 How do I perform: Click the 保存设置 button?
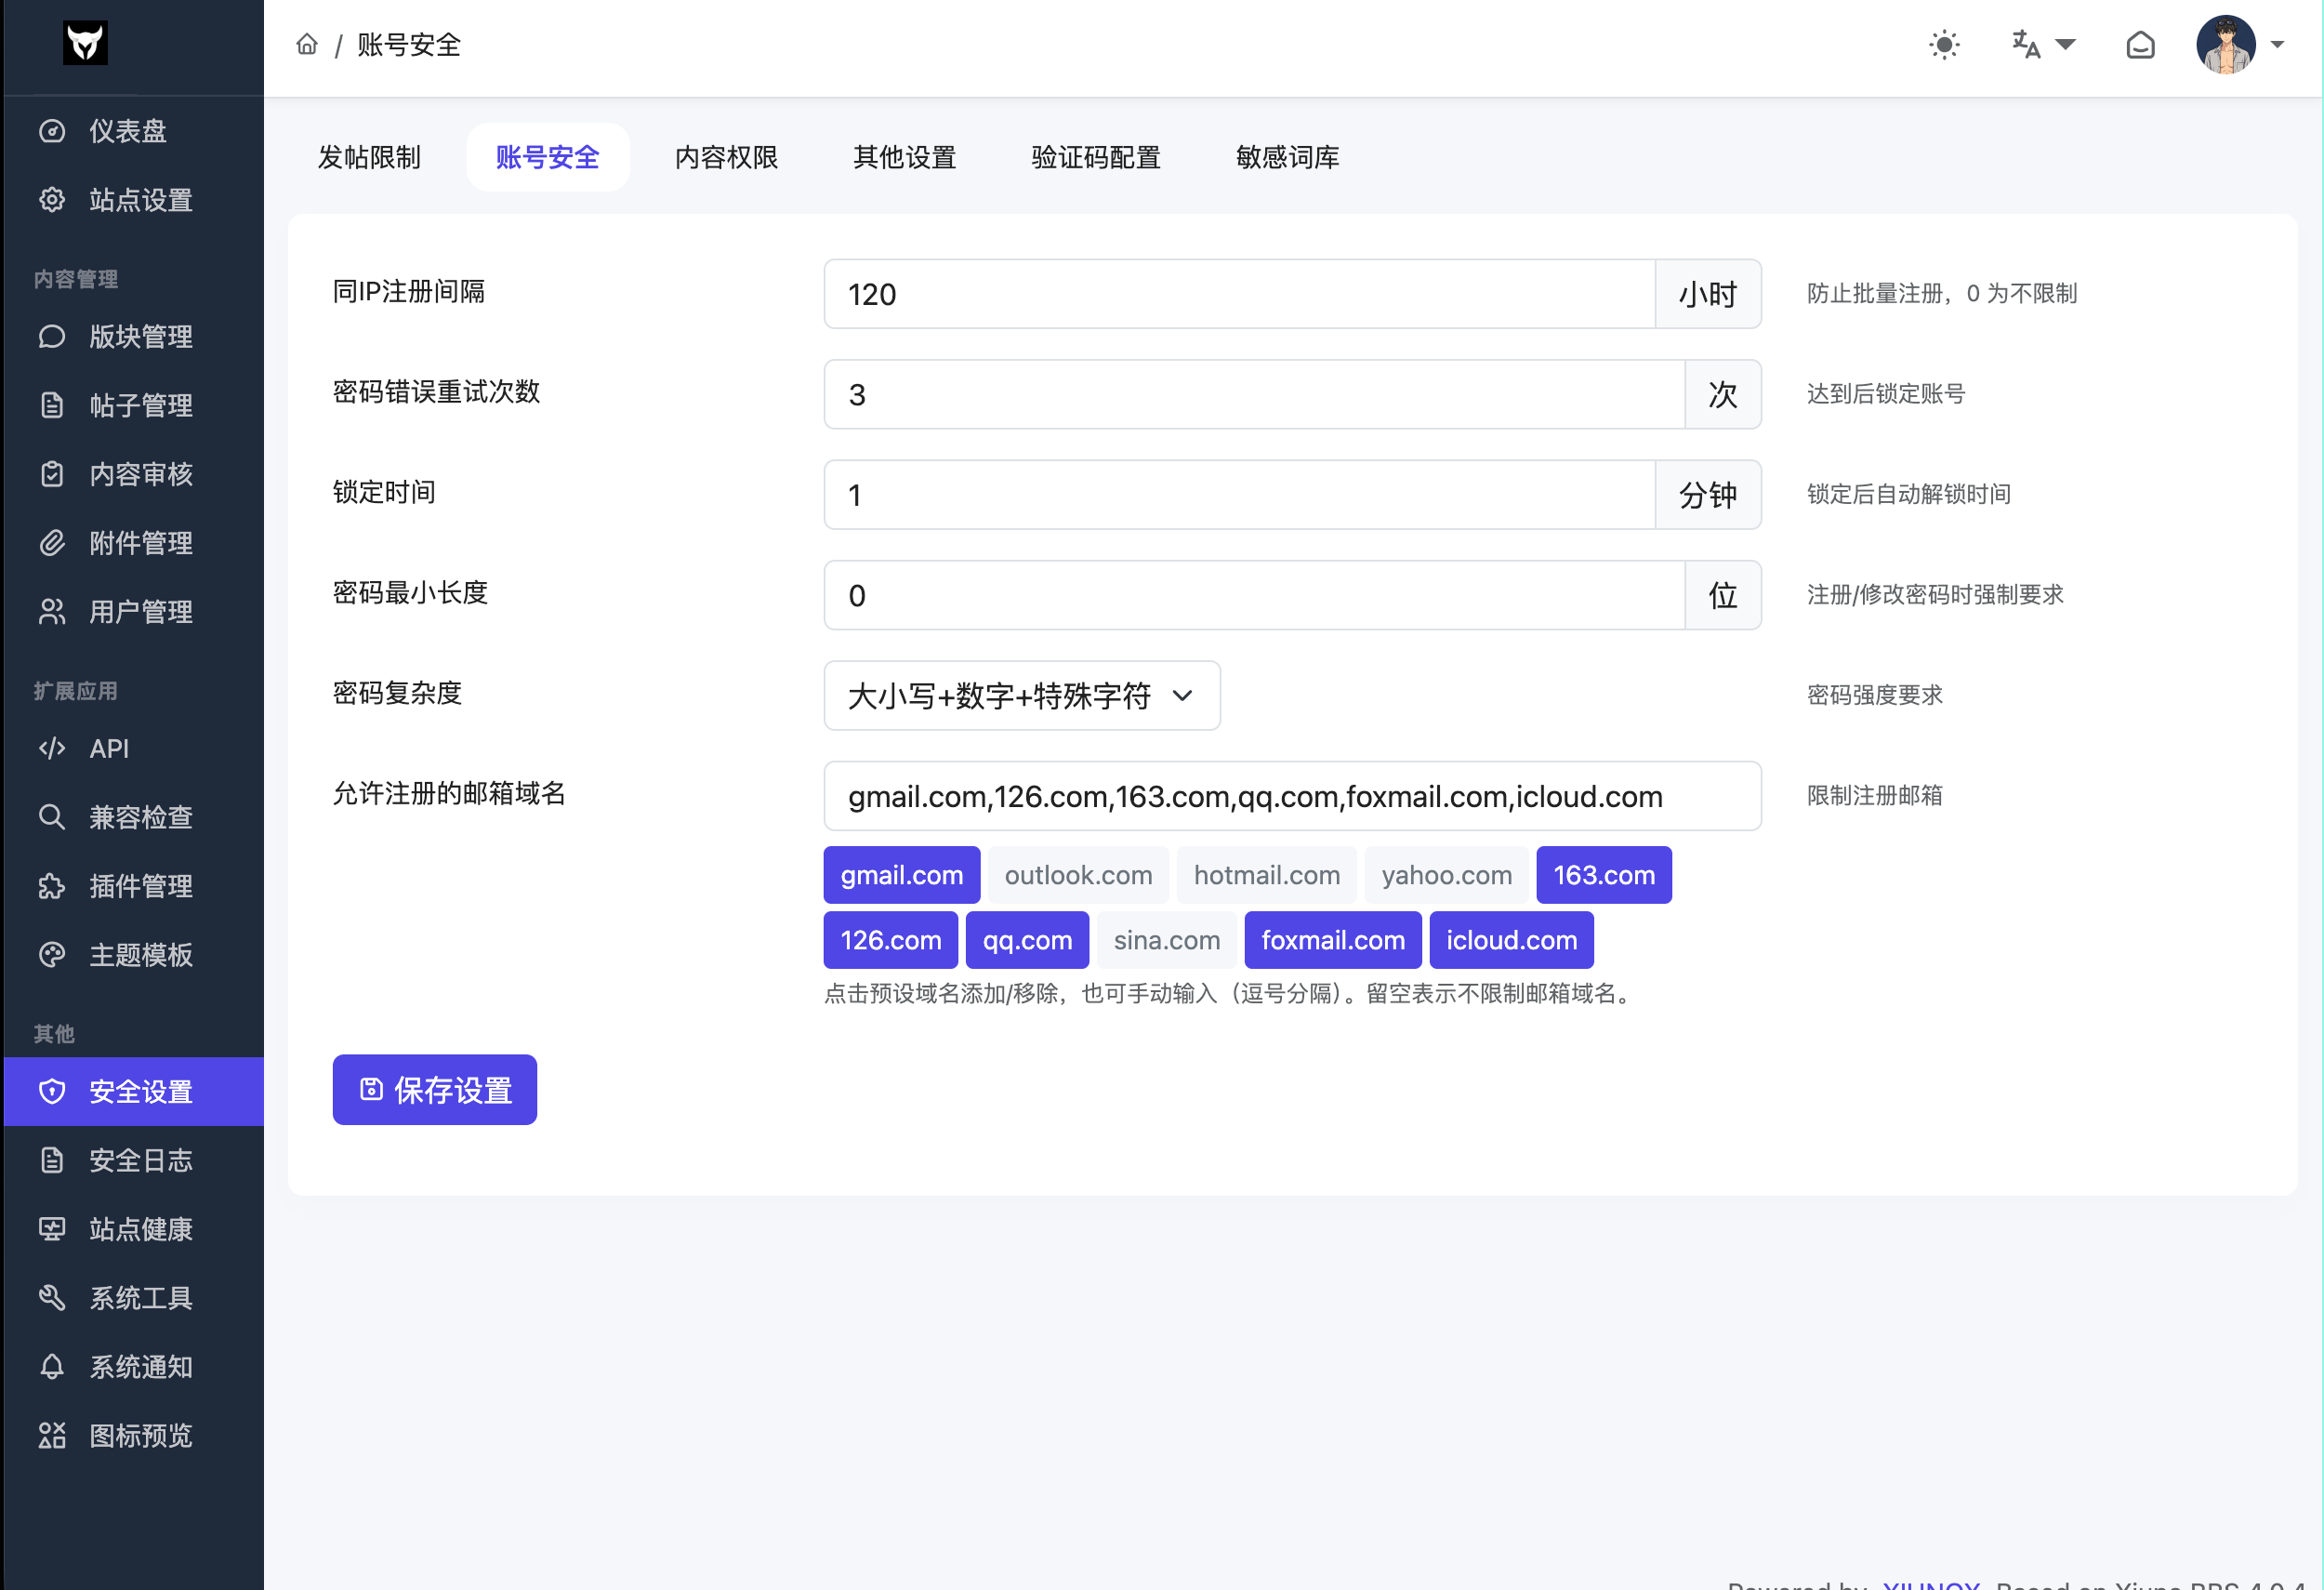click(x=435, y=1090)
